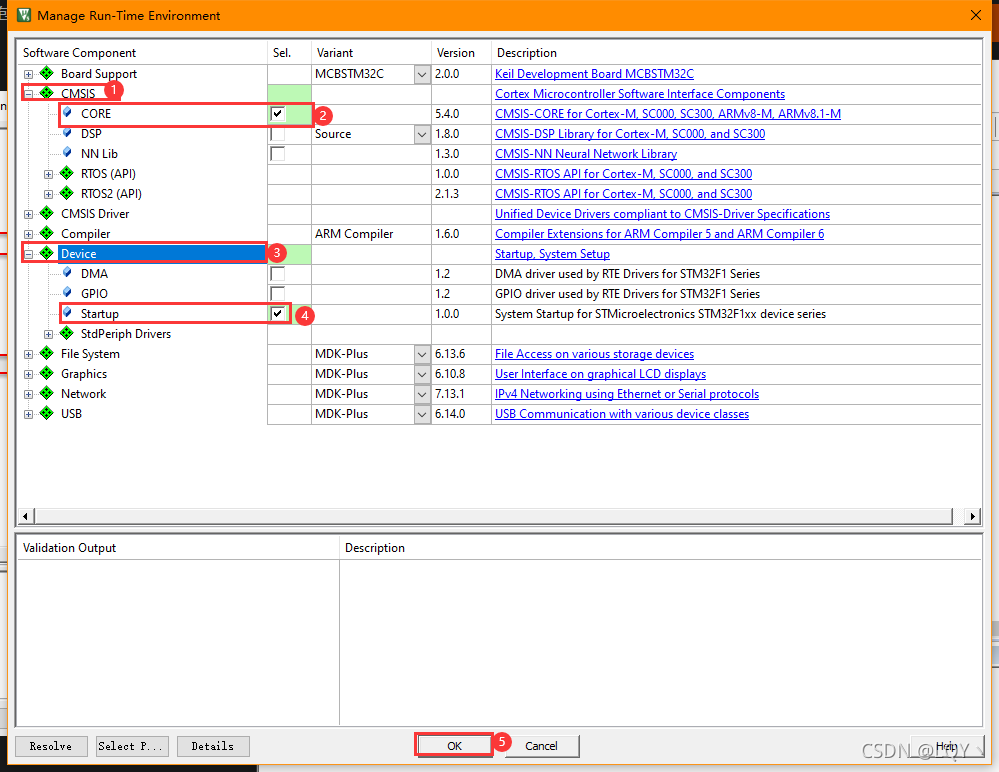
Task: Open the Startup, System Setup link
Action: 552,254
